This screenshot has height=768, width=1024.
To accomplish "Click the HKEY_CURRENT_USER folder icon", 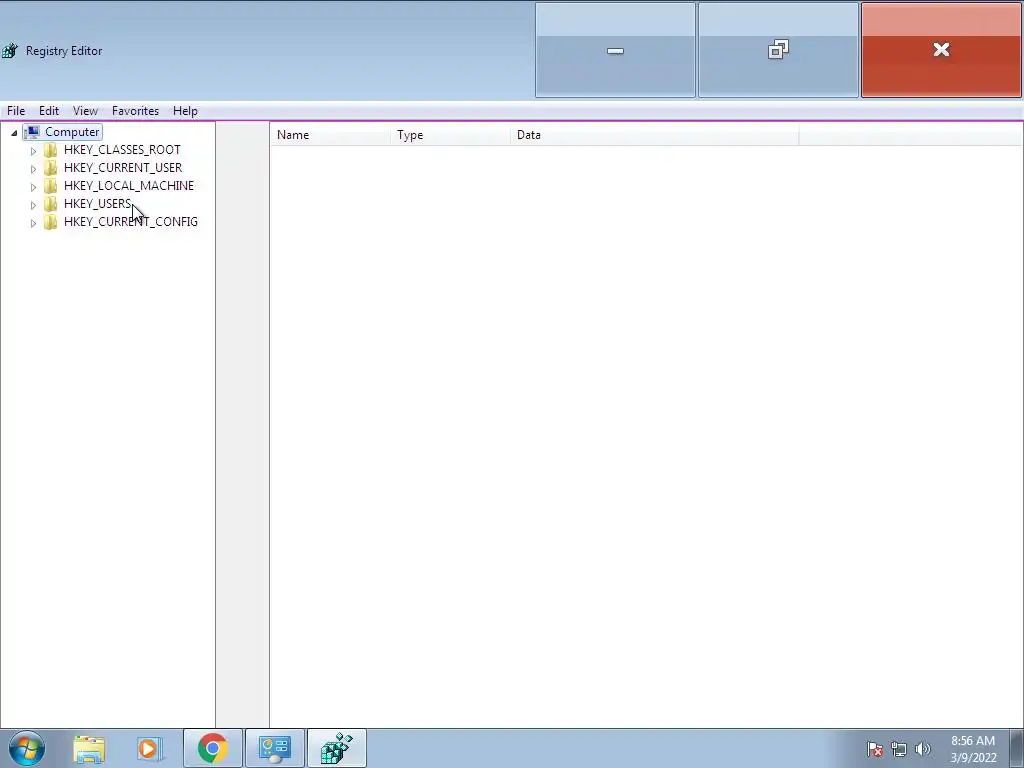I will [50, 168].
